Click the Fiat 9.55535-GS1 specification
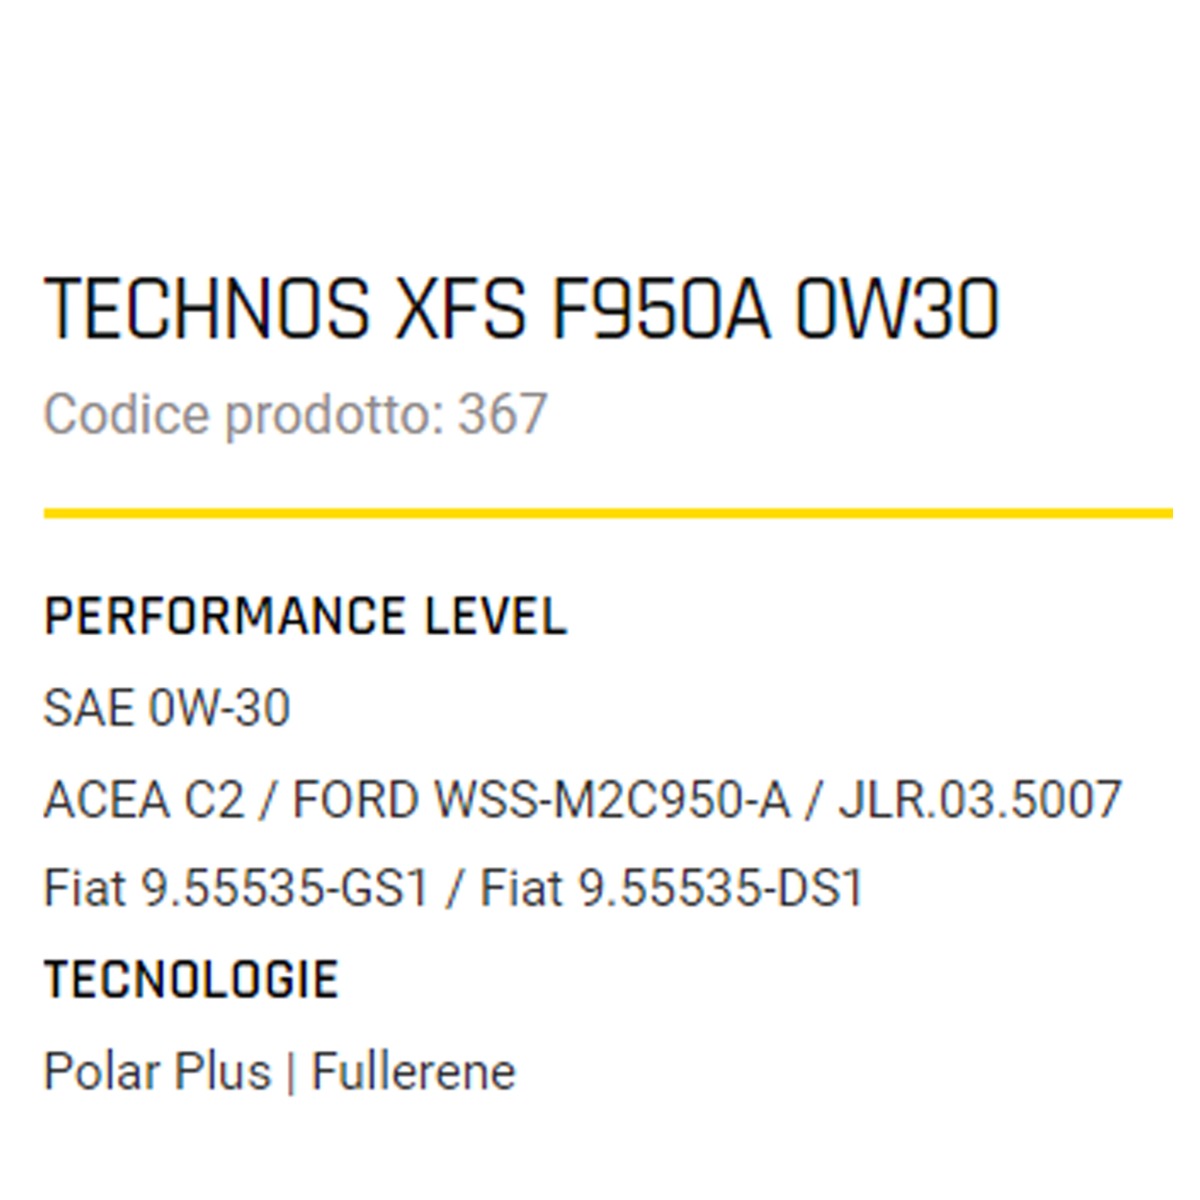Image resolution: width=1200 pixels, height=1200 pixels. point(236,888)
